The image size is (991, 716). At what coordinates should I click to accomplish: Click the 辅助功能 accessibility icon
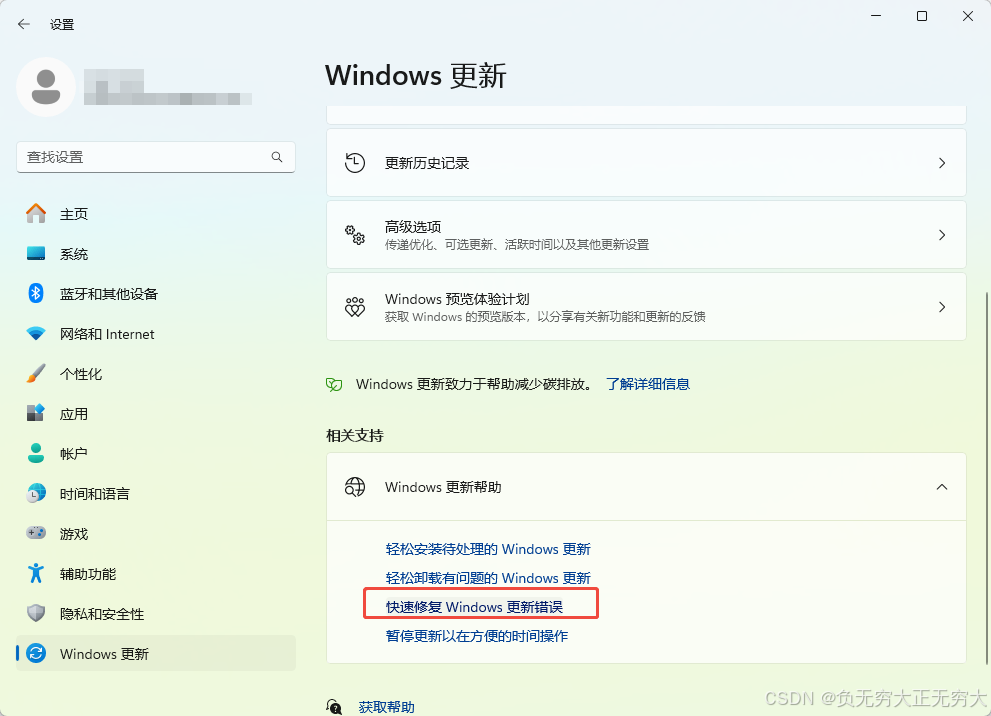[36, 573]
